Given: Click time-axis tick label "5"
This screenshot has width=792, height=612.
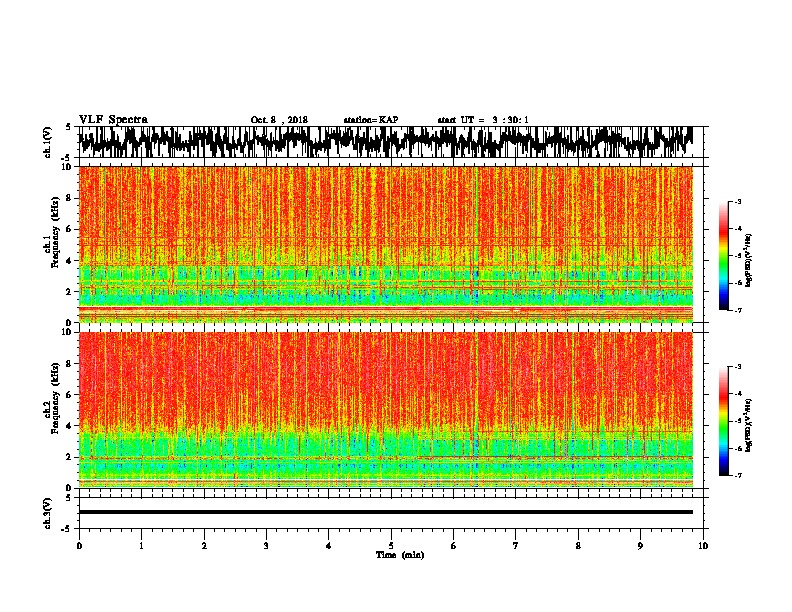Looking at the screenshot, I should click(x=391, y=546).
